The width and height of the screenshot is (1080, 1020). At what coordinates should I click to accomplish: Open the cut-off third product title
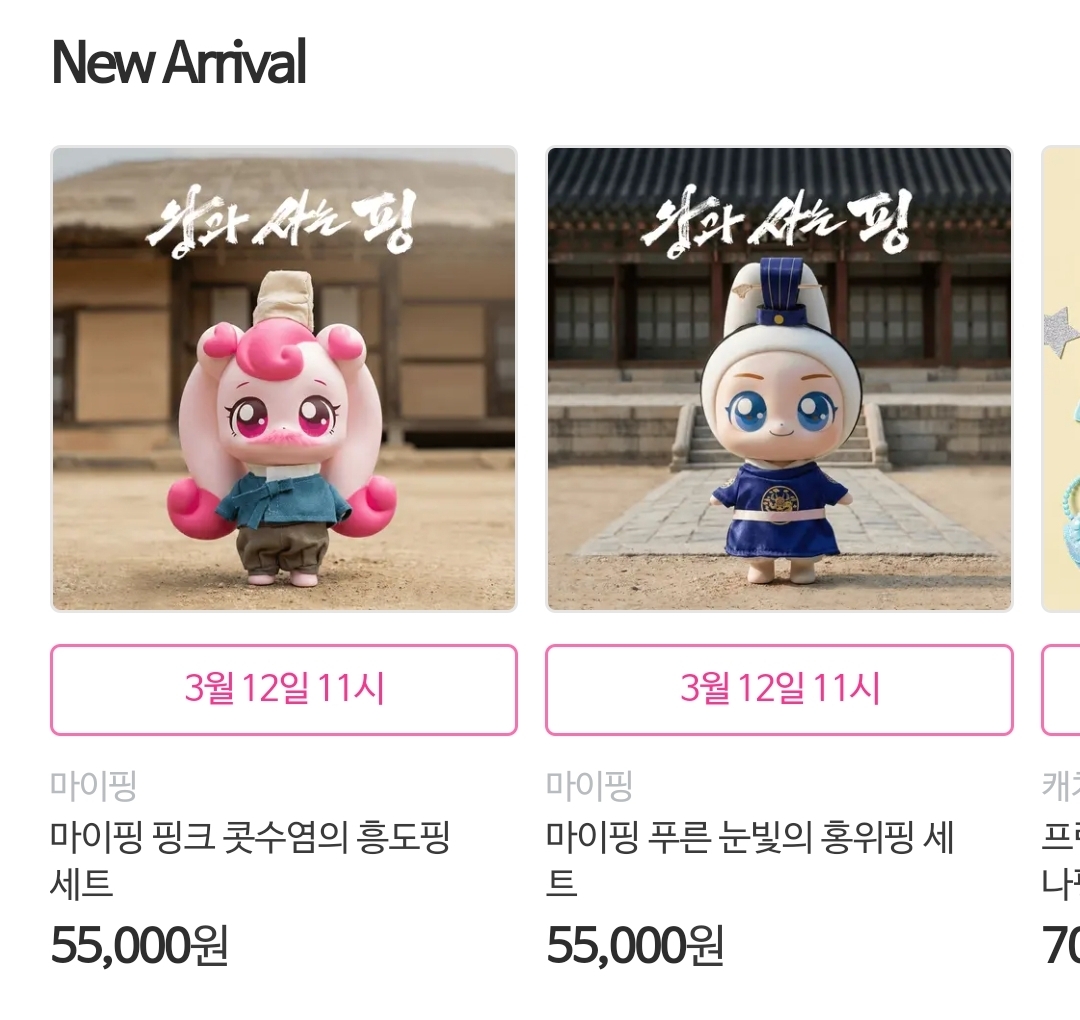[1061, 860]
